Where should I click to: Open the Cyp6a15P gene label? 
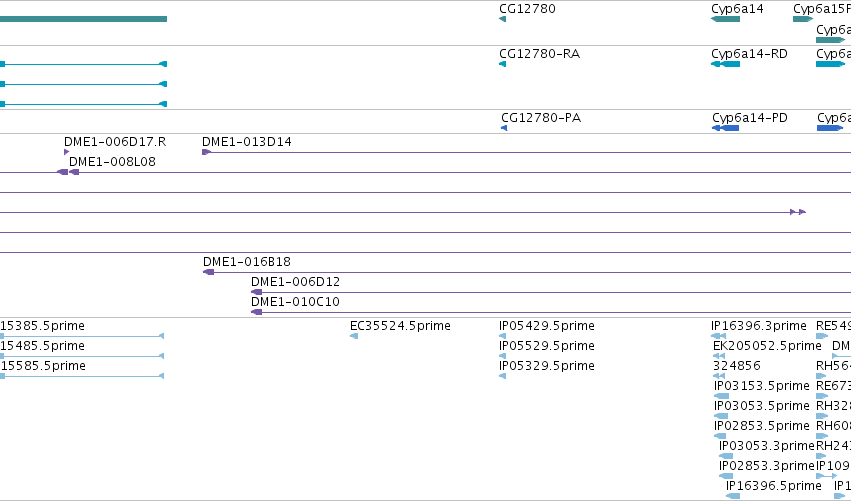822,9
